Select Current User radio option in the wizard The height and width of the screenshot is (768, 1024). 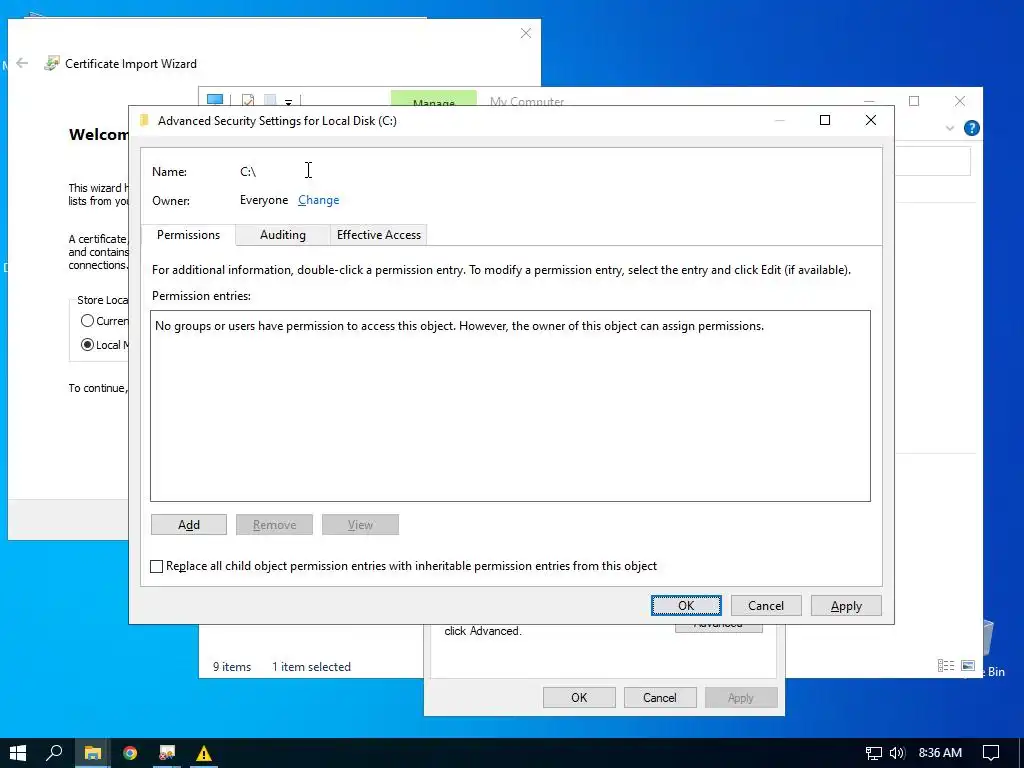[x=88, y=321]
